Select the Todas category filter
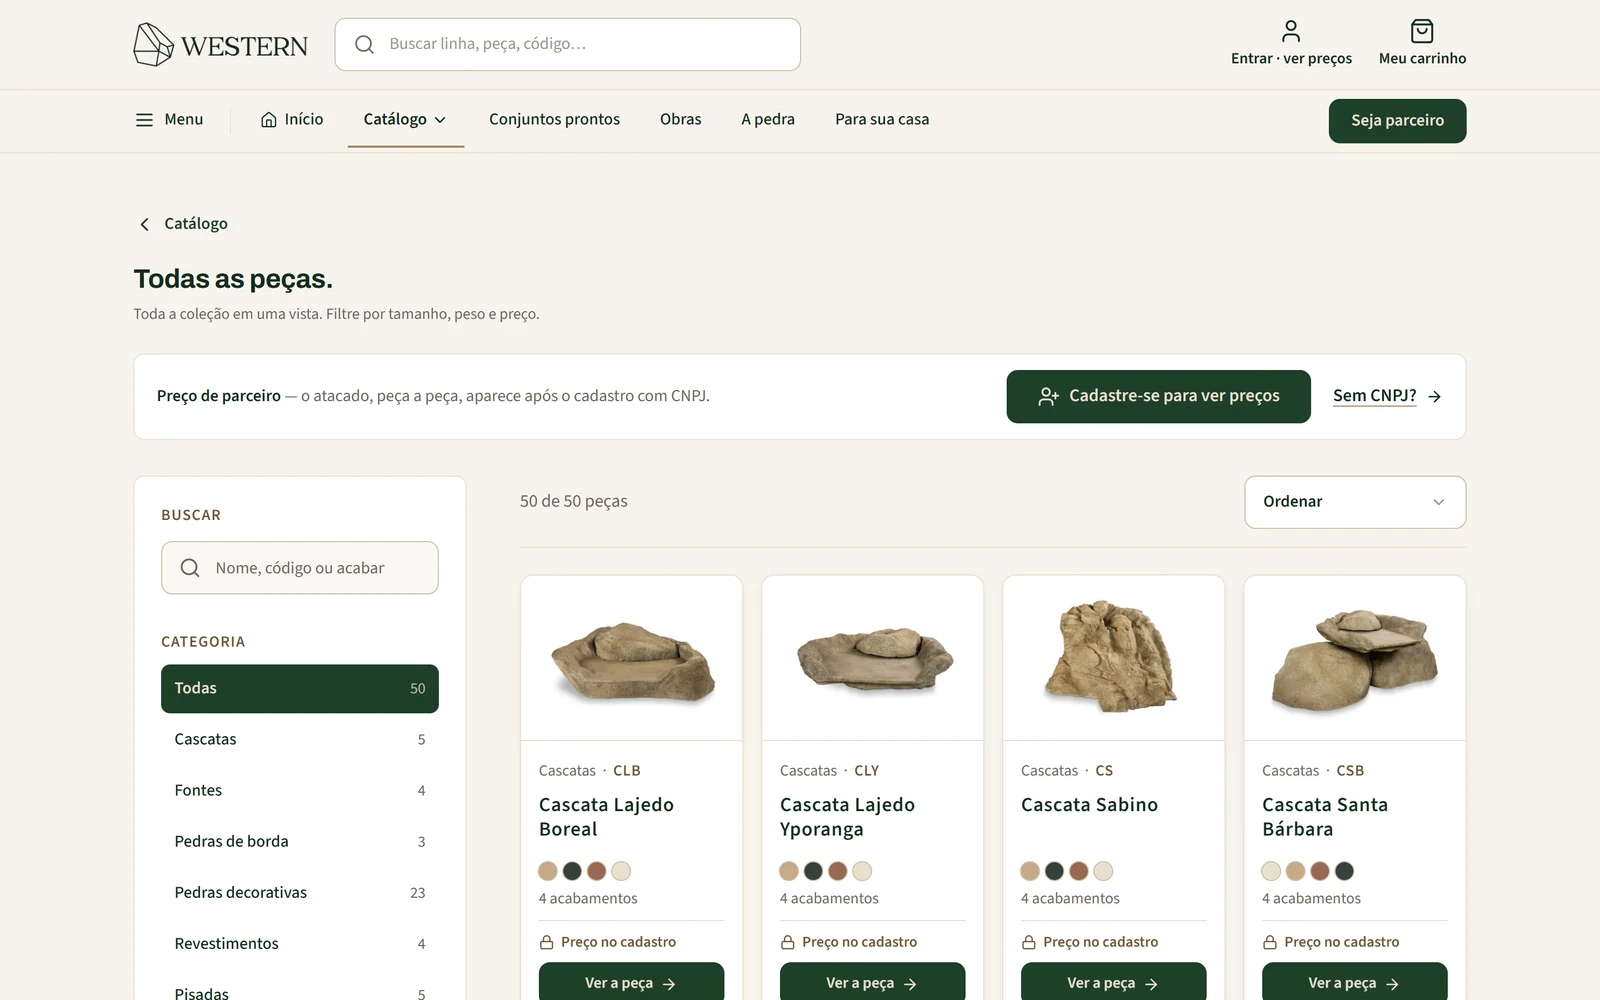The height and width of the screenshot is (1000, 1600). pos(299,689)
